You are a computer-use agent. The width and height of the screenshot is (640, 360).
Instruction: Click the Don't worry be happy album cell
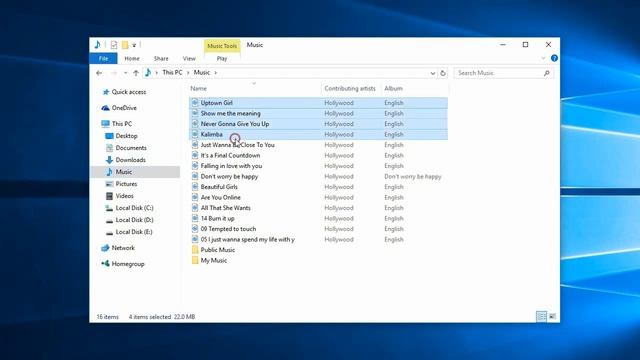[x=413, y=177]
